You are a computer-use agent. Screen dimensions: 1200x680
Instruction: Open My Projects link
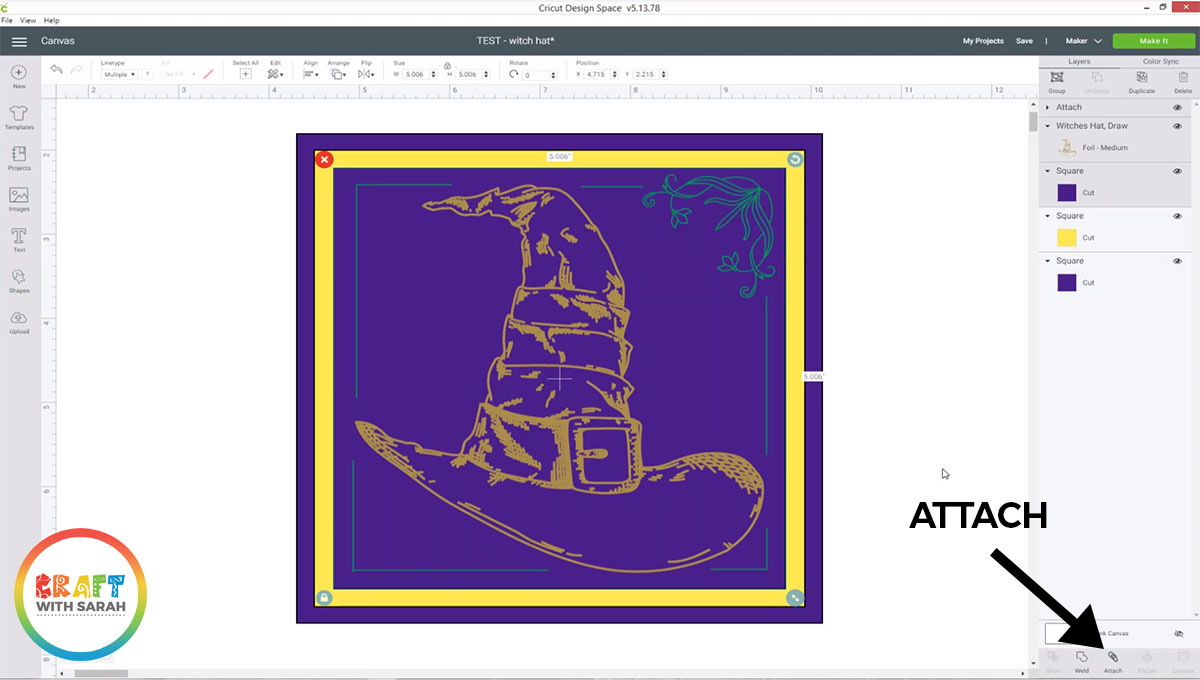pyautogui.click(x=983, y=41)
